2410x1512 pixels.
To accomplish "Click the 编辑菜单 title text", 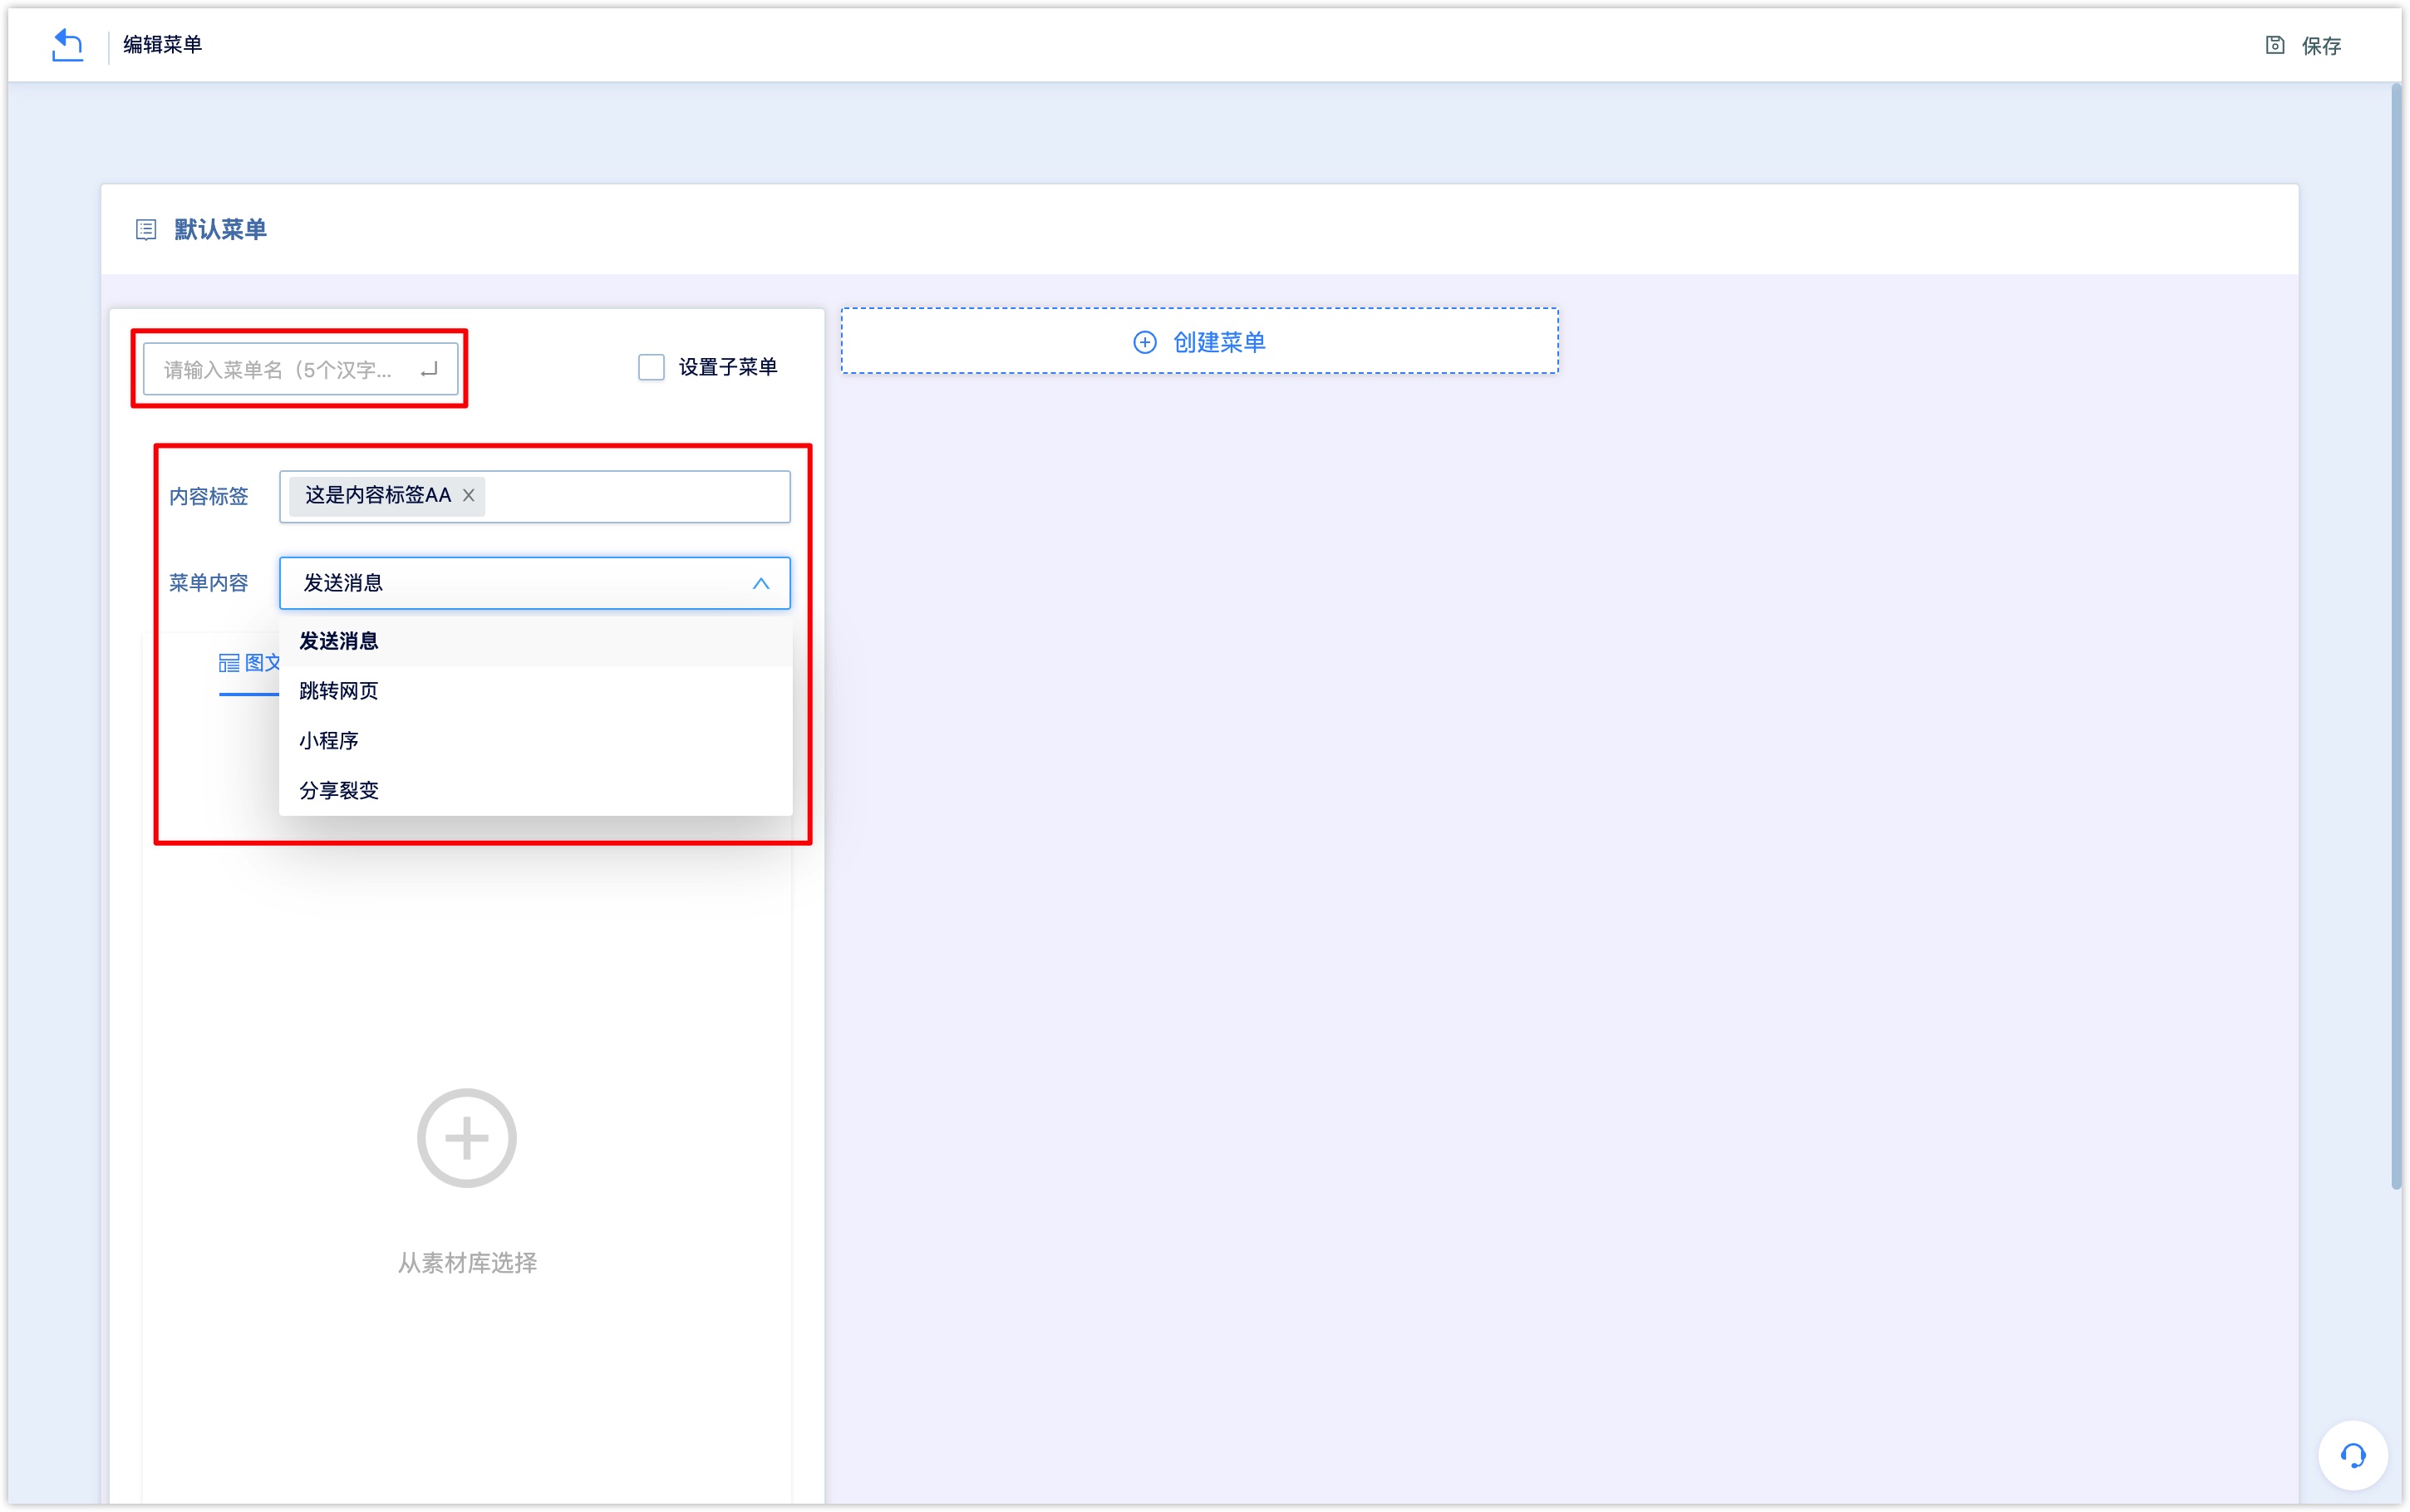I will [163, 45].
